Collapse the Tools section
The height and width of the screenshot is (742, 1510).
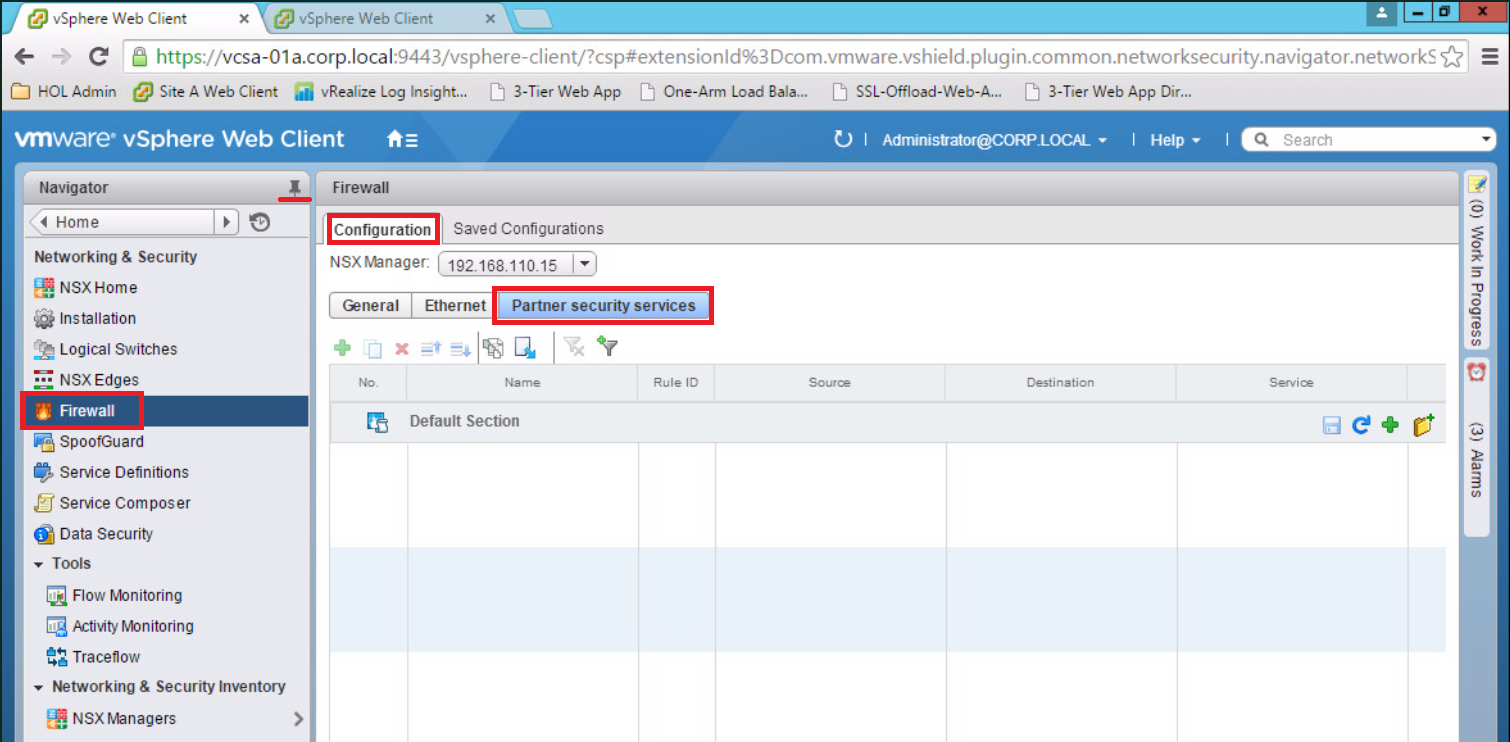39,564
